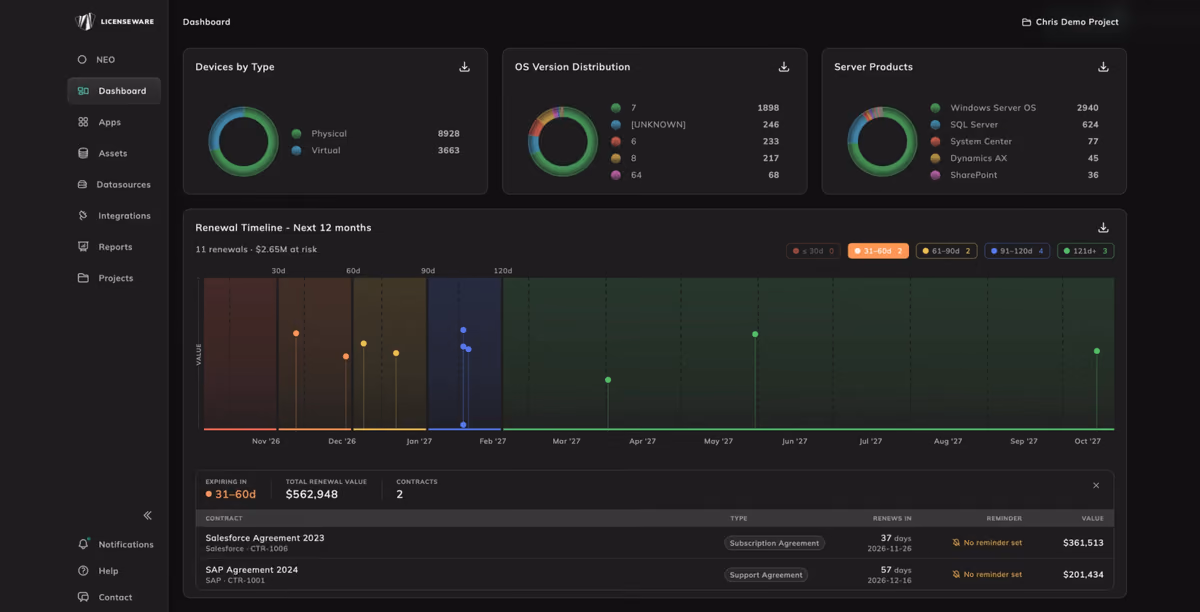Click the green renewal marker before Apr '27

(608, 380)
